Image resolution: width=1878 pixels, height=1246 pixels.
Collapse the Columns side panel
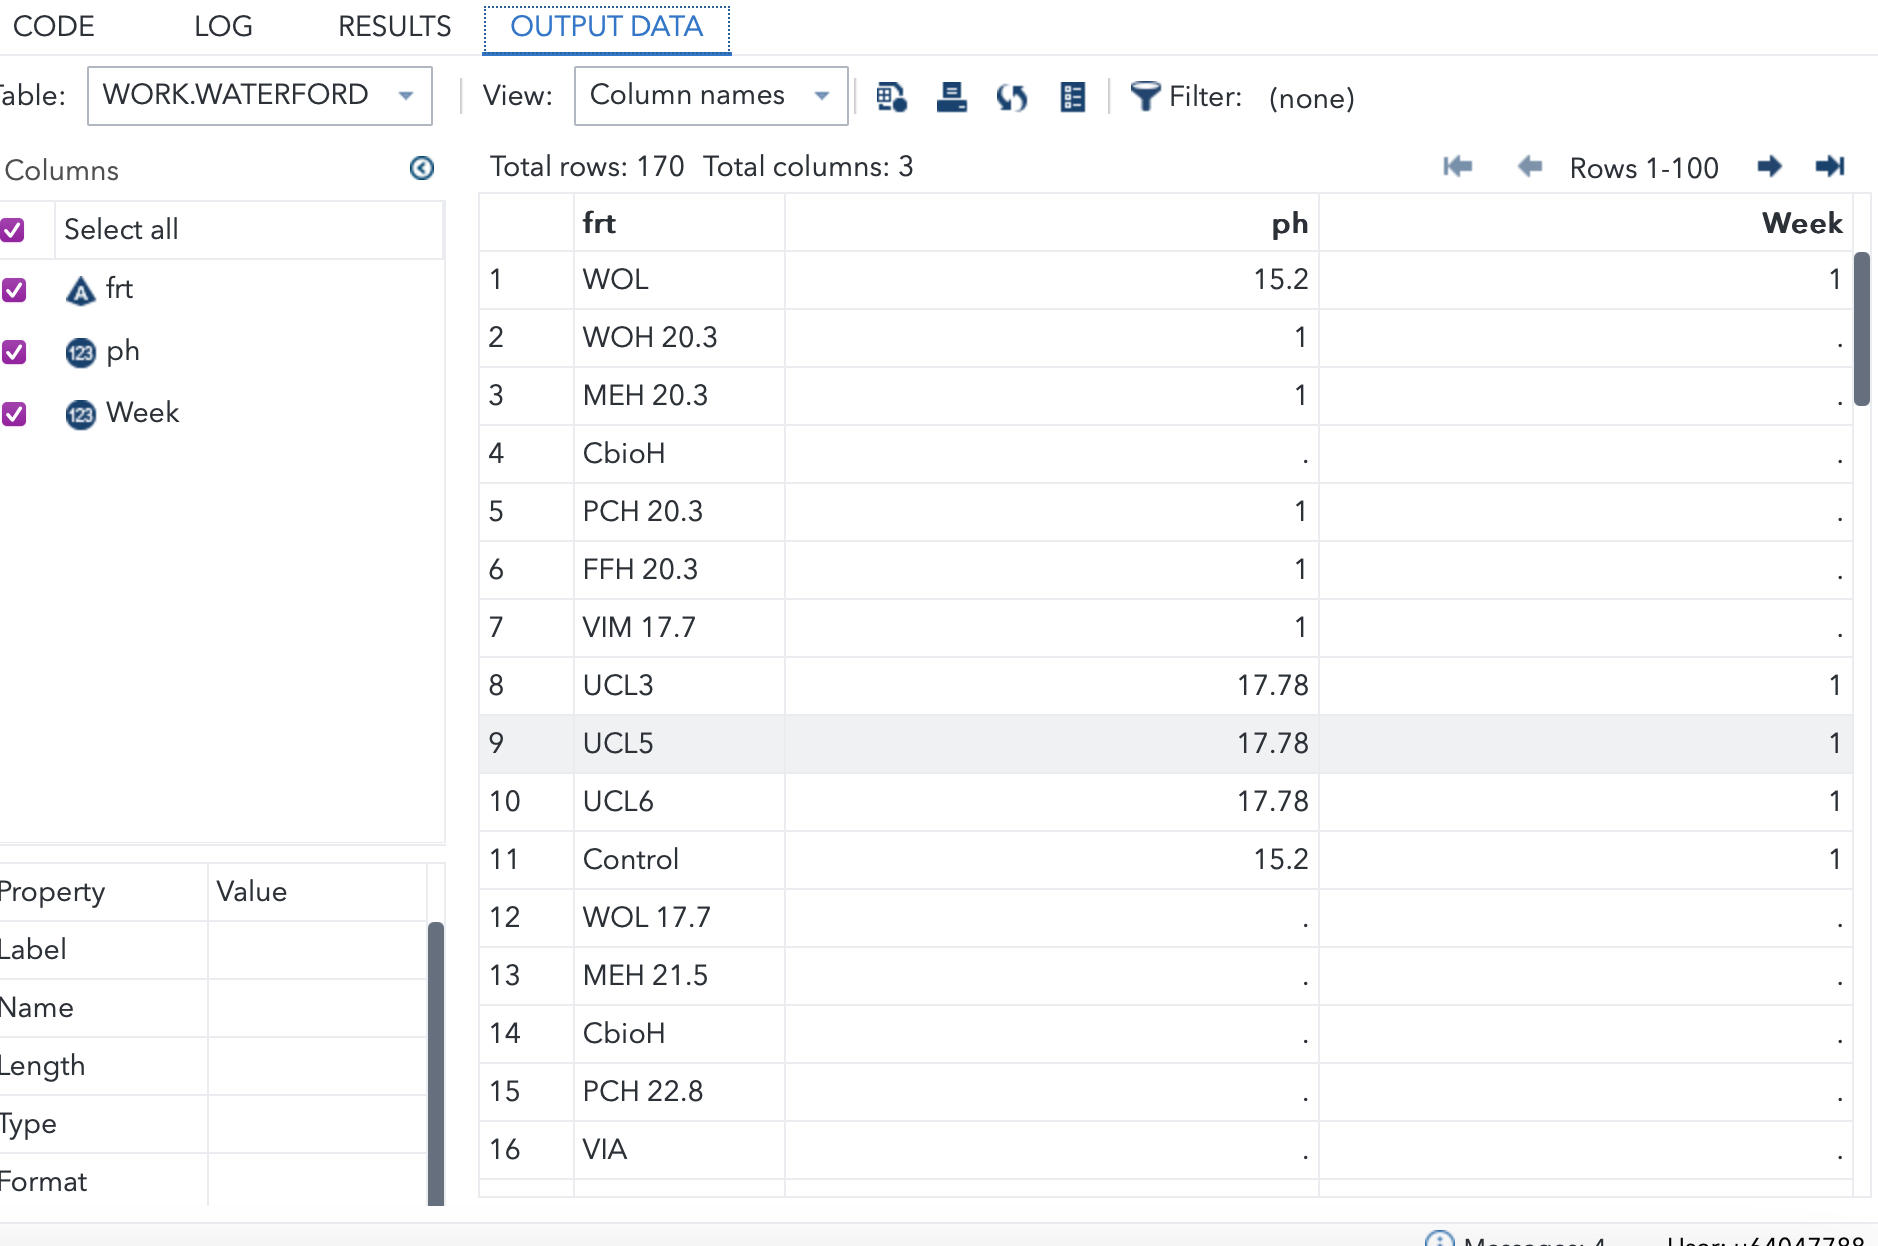[421, 169]
